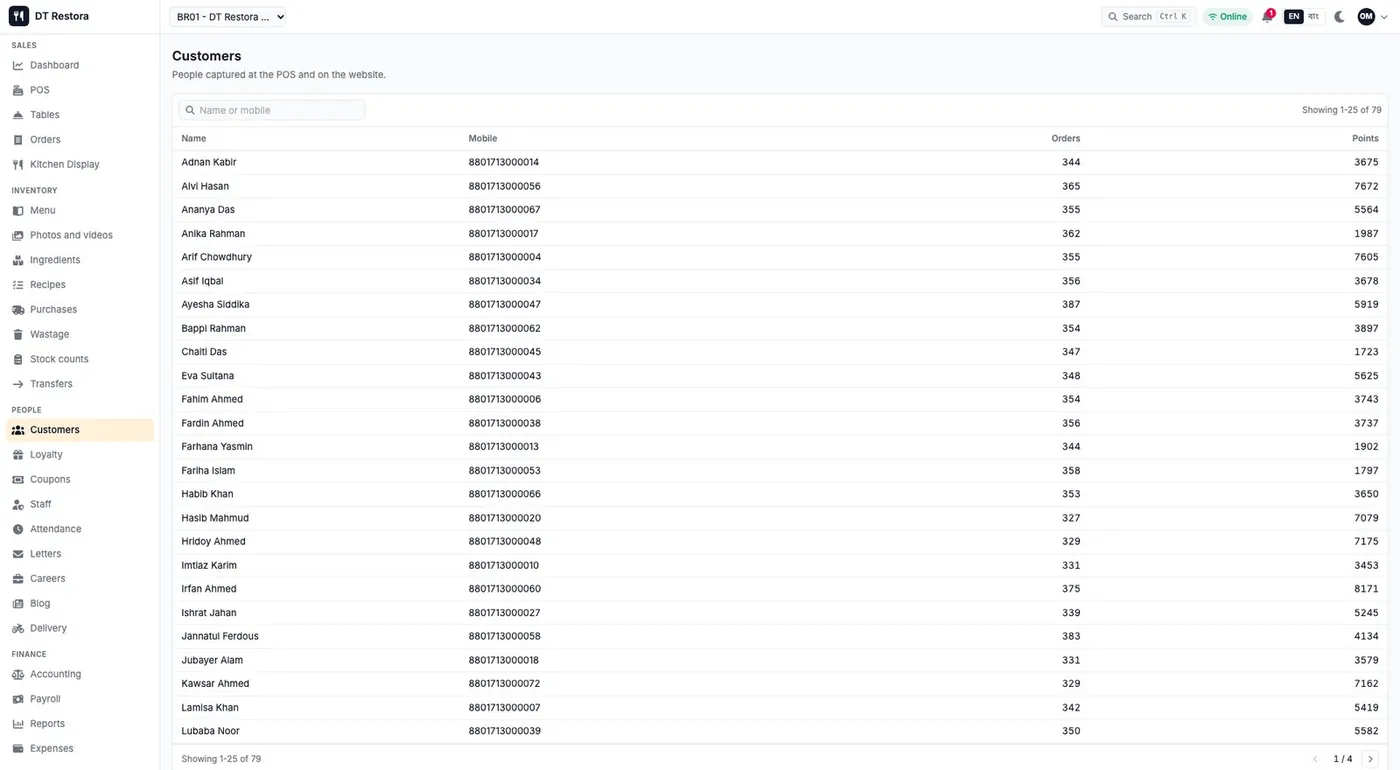Click the Delivery bike icon
The width and height of the screenshot is (1400, 770).
(18, 628)
